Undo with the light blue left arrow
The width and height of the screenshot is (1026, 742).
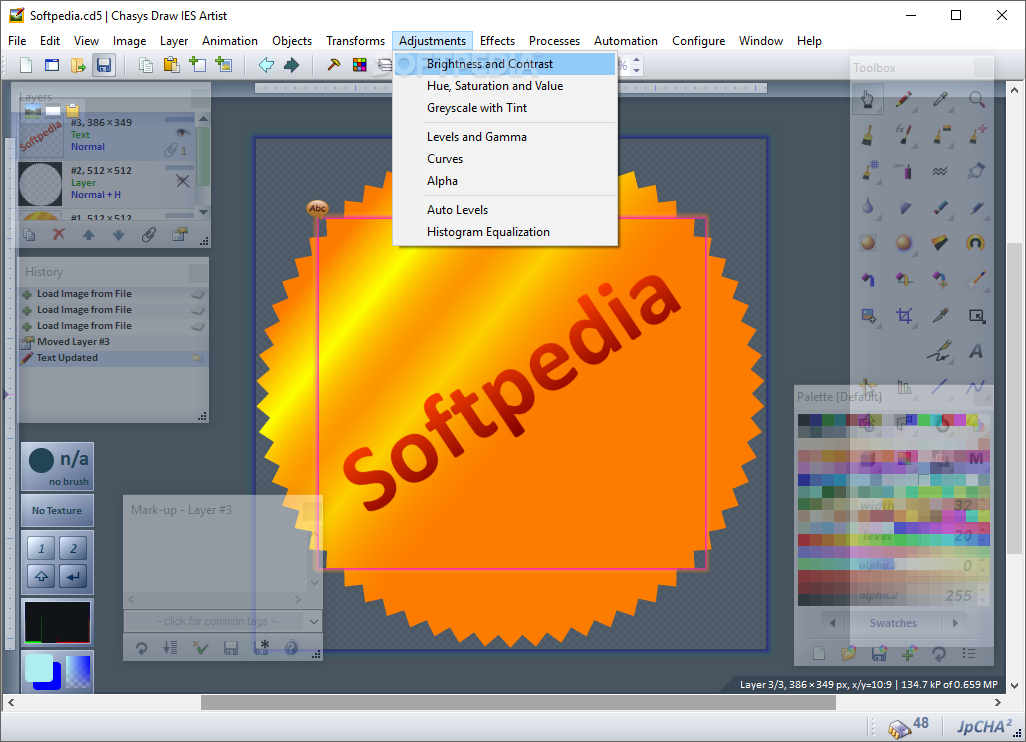[266, 65]
